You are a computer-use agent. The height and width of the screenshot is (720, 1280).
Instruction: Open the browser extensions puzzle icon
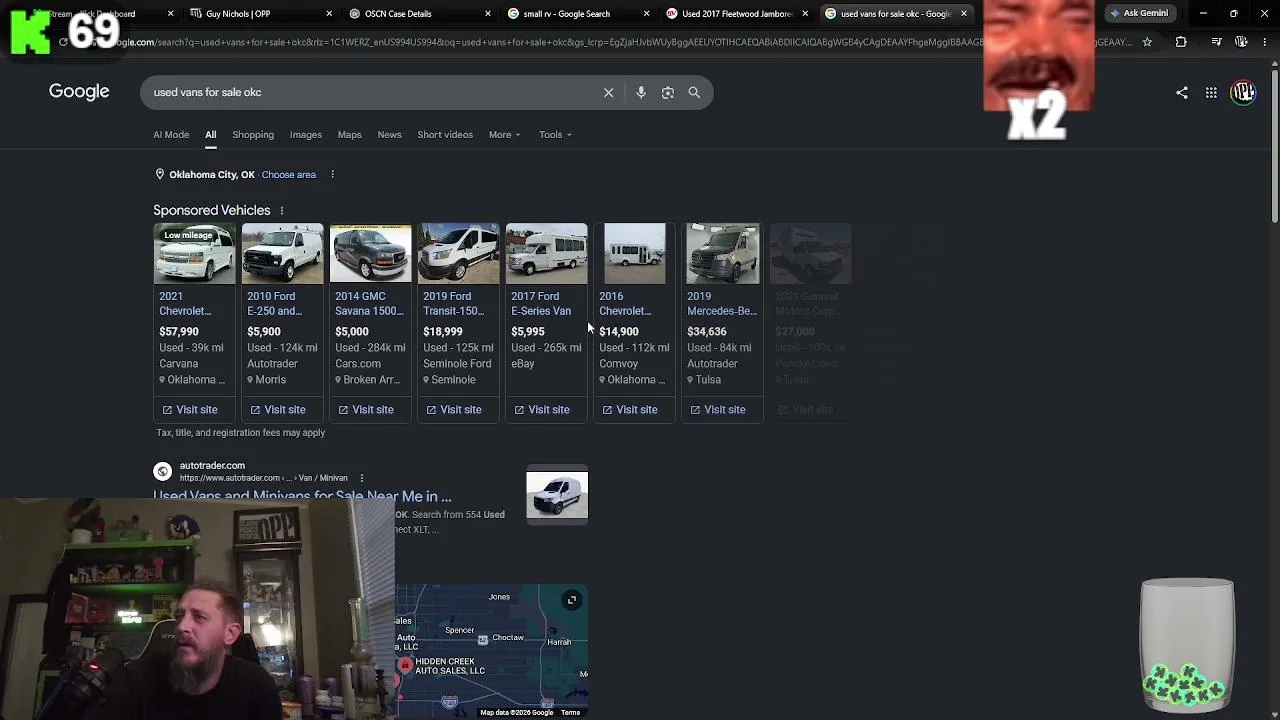[1181, 42]
